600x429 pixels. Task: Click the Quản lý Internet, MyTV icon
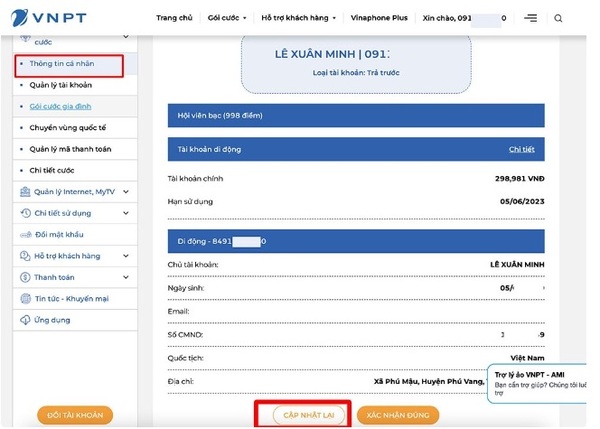pos(24,192)
